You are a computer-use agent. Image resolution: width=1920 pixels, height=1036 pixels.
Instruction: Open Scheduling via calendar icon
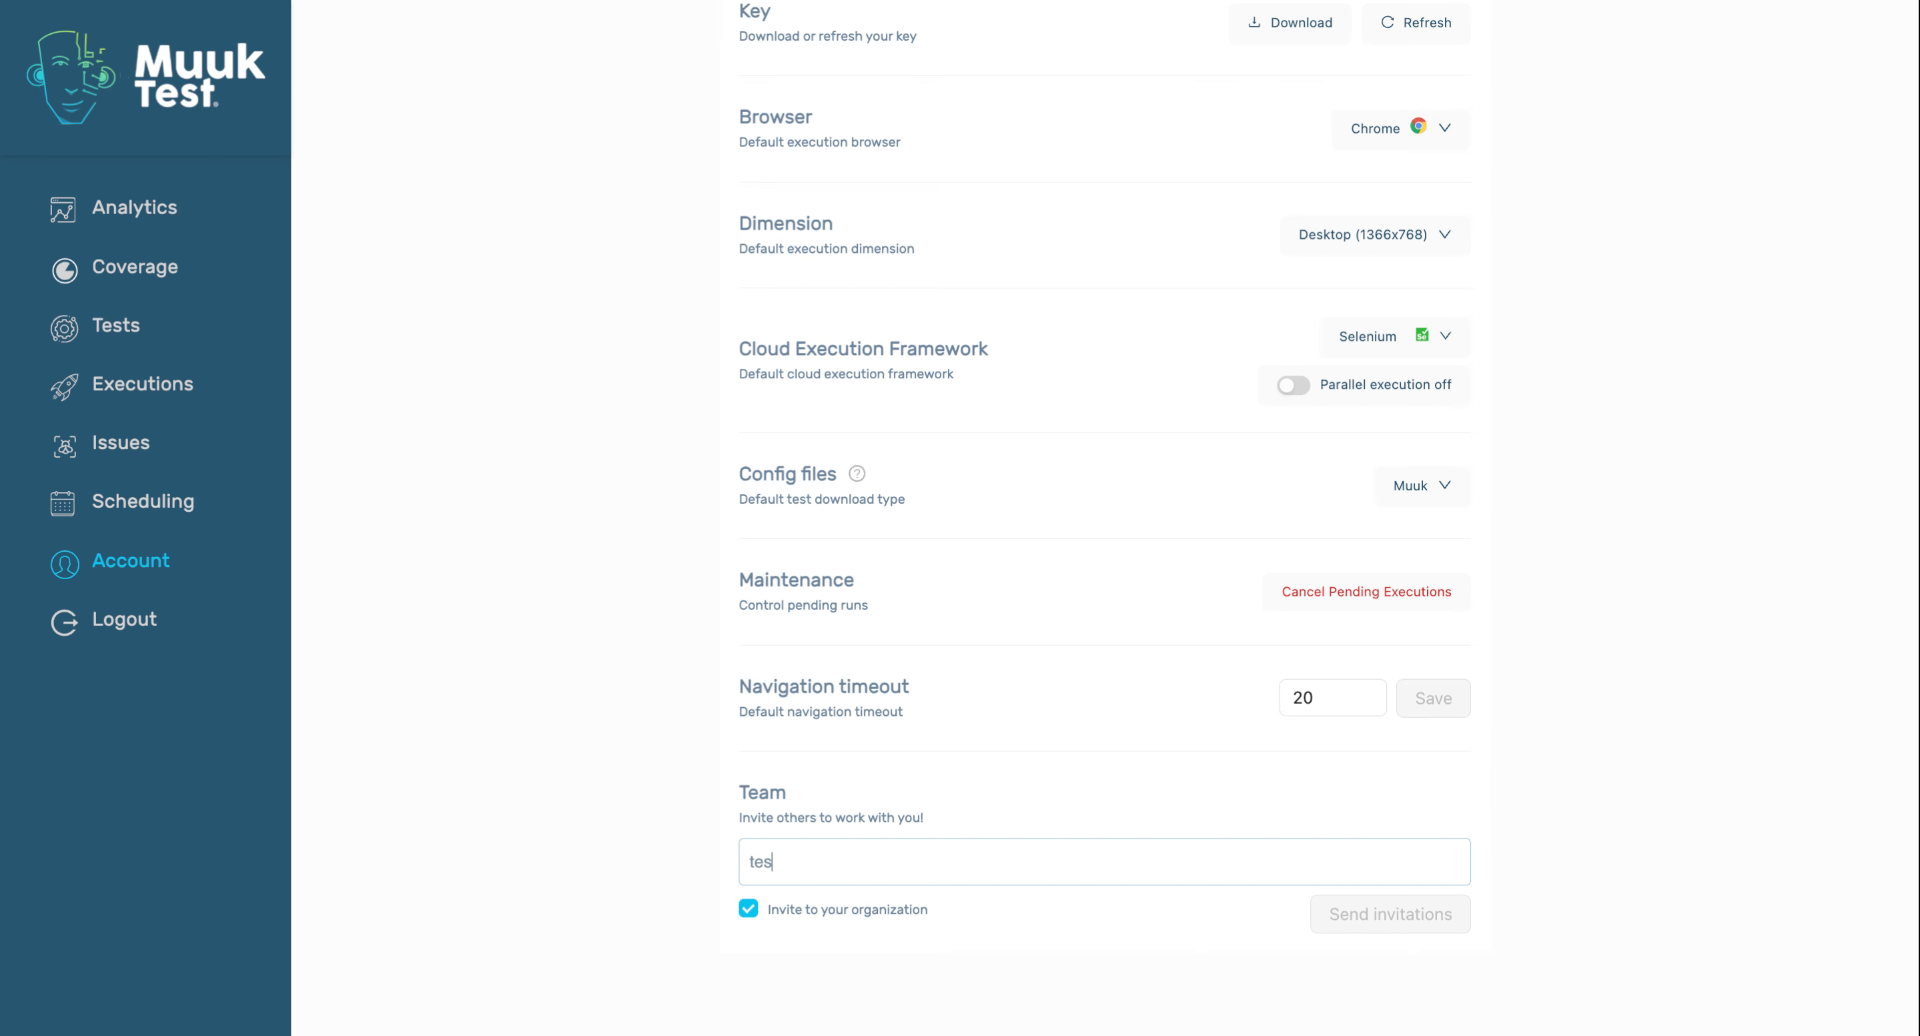coord(63,504)
